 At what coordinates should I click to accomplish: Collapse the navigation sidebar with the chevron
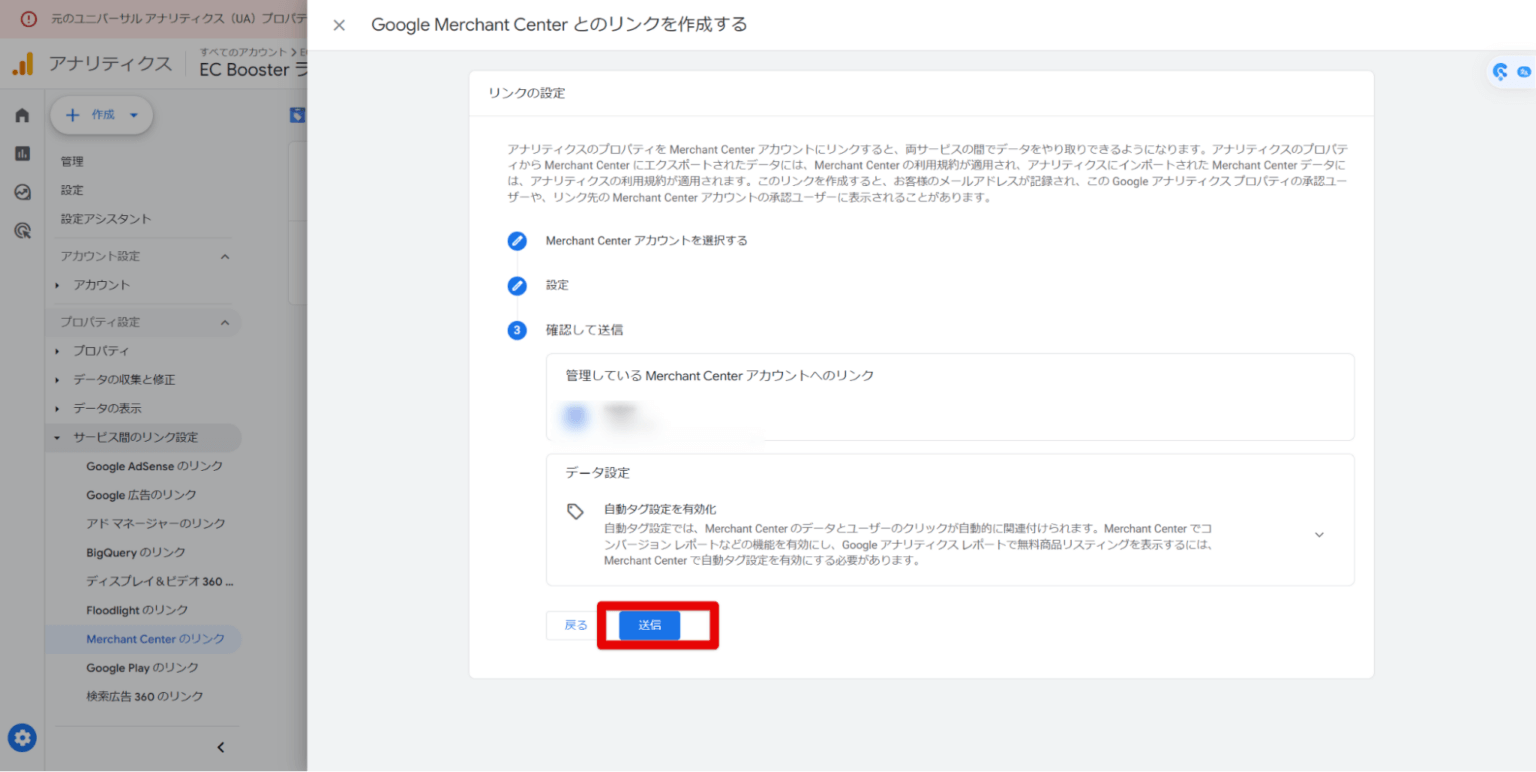tap(220, 746)
